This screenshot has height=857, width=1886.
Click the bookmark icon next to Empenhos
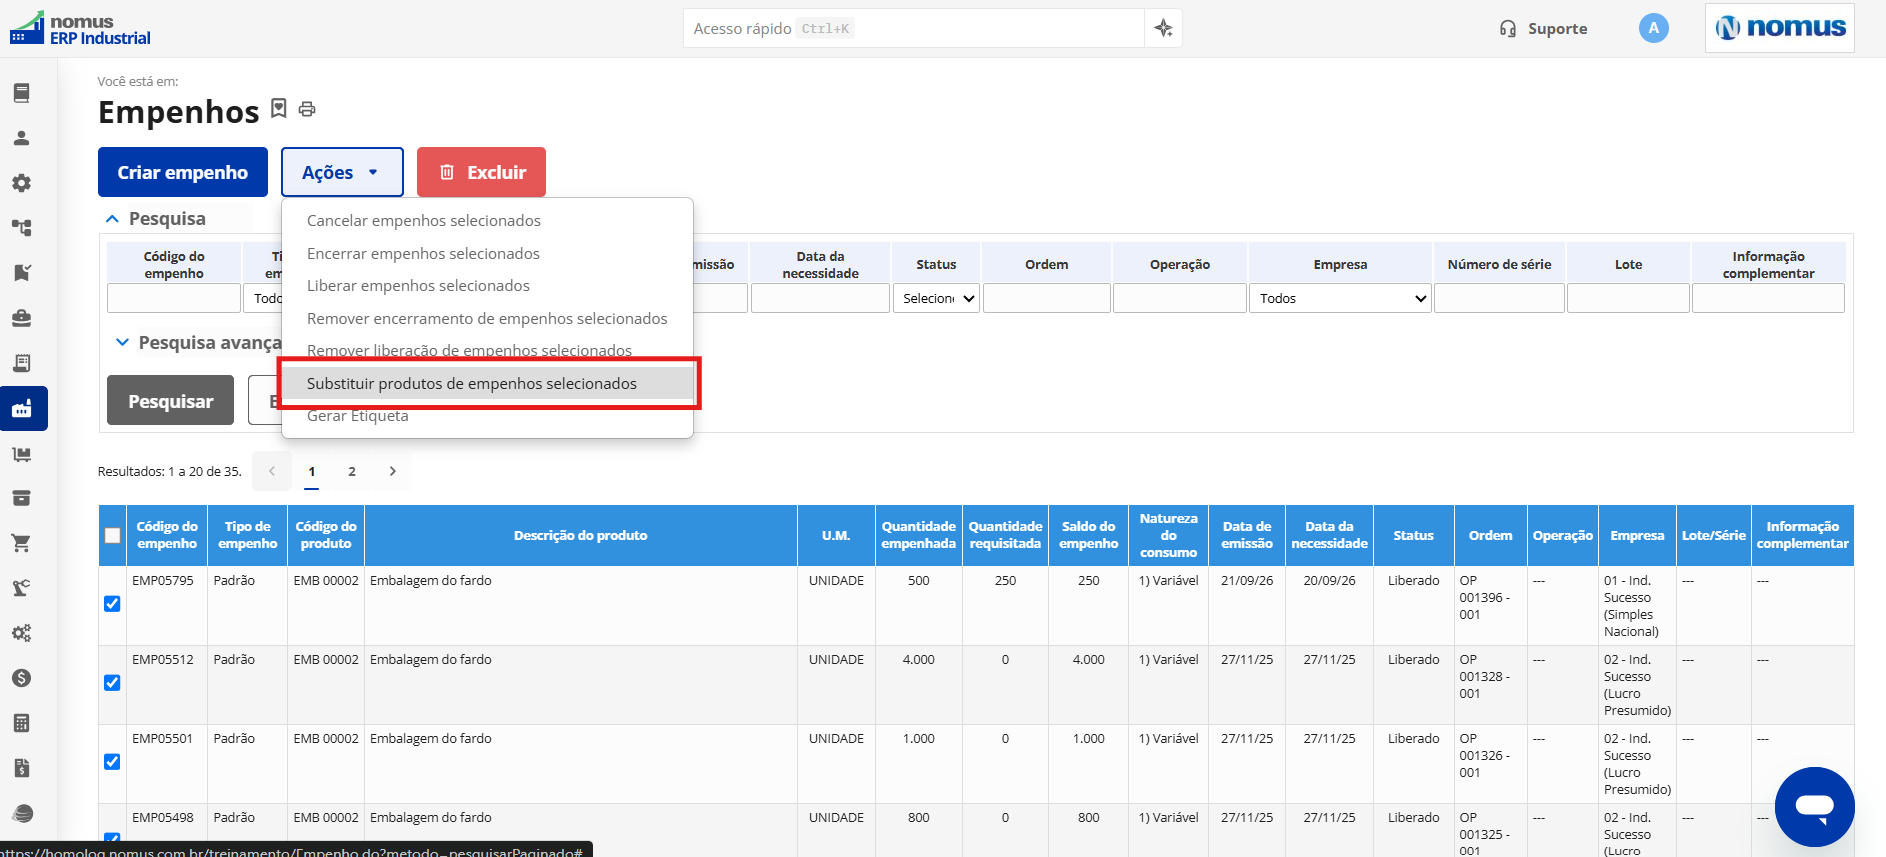[279, 108]
